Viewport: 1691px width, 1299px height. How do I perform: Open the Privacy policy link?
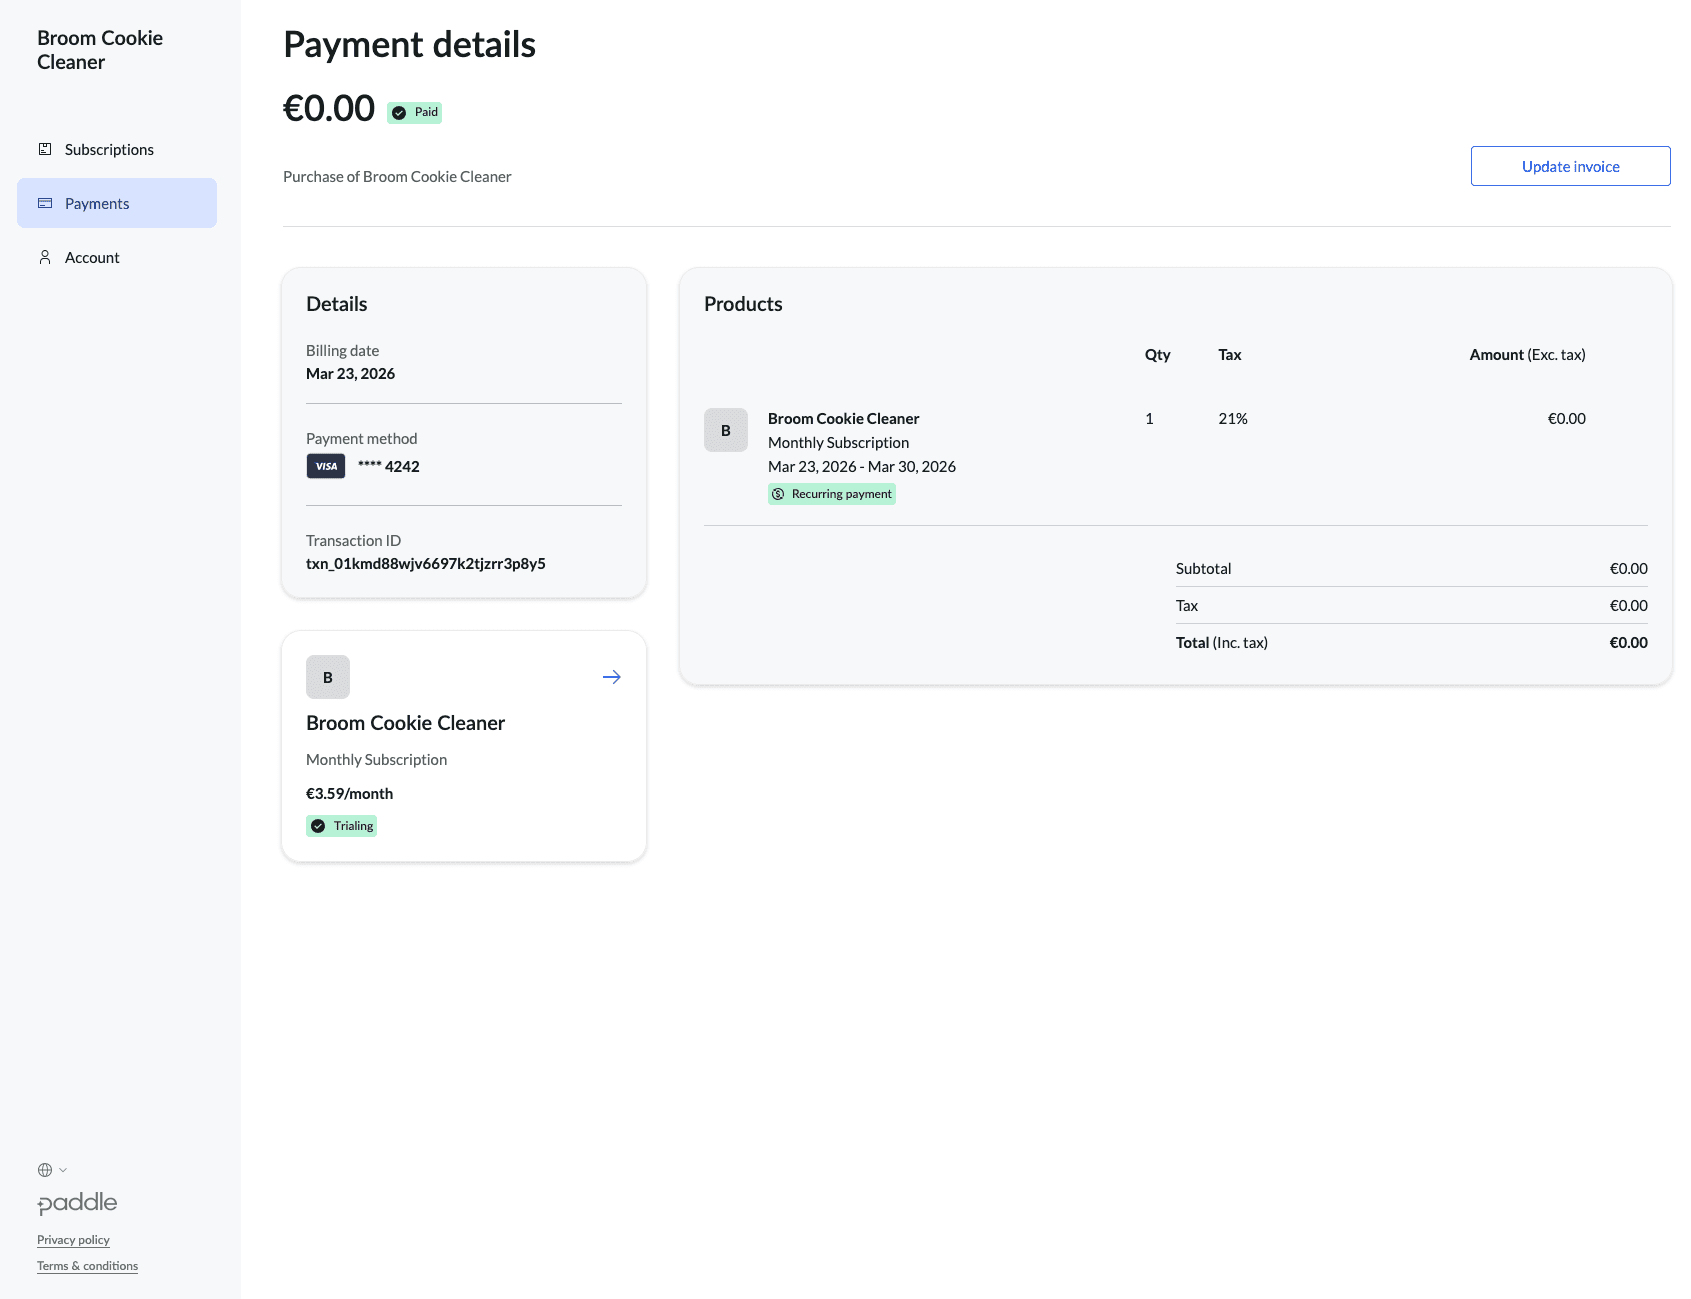click(x=72, y=1239)
